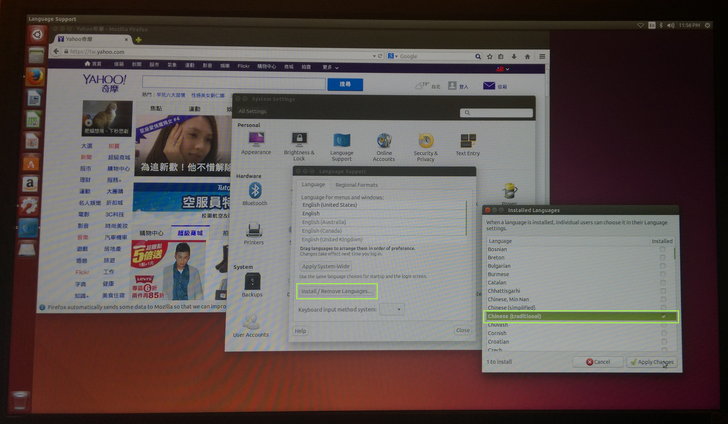Toggle Installed checkbox for Croatian
Image resolution: width=728 pixels, height=424 pixels.
(x=664, y=342)
